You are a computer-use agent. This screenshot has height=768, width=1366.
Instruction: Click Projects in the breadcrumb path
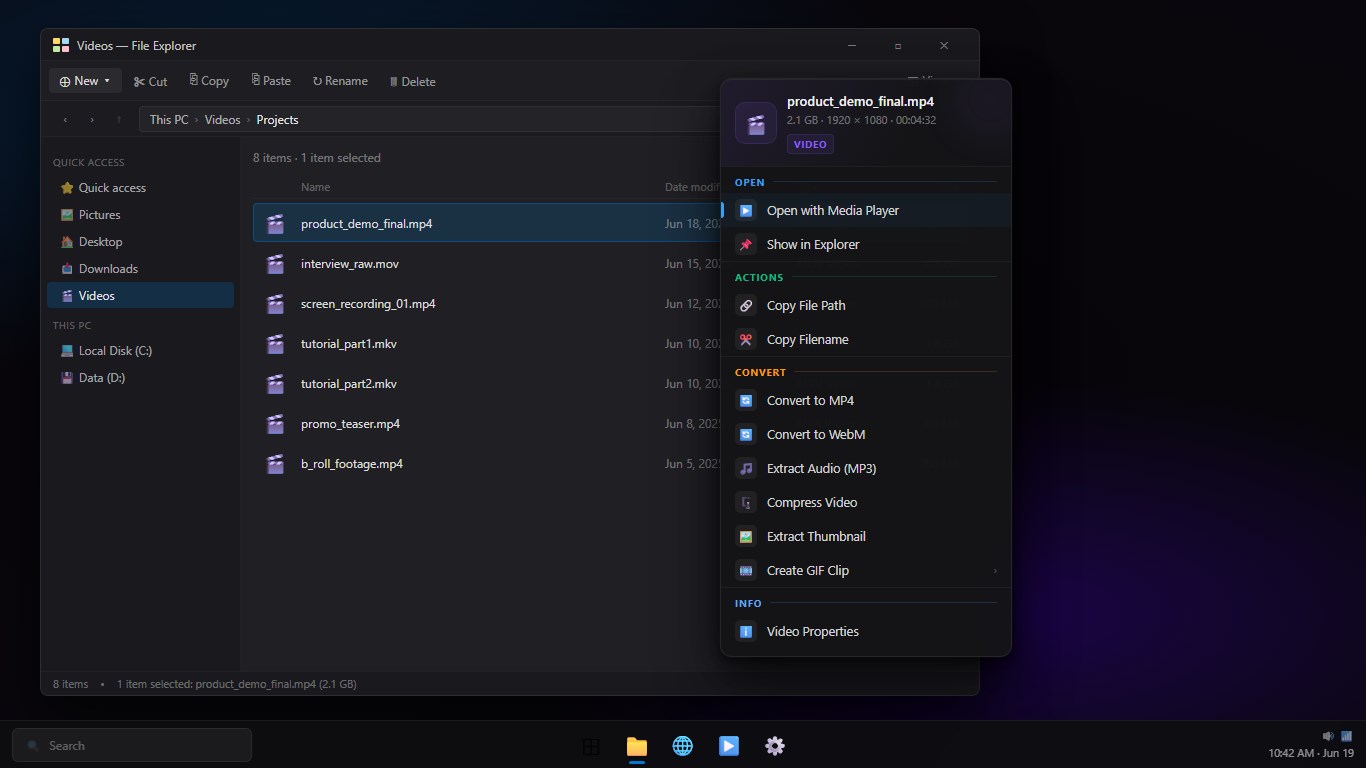click(277, 120)
